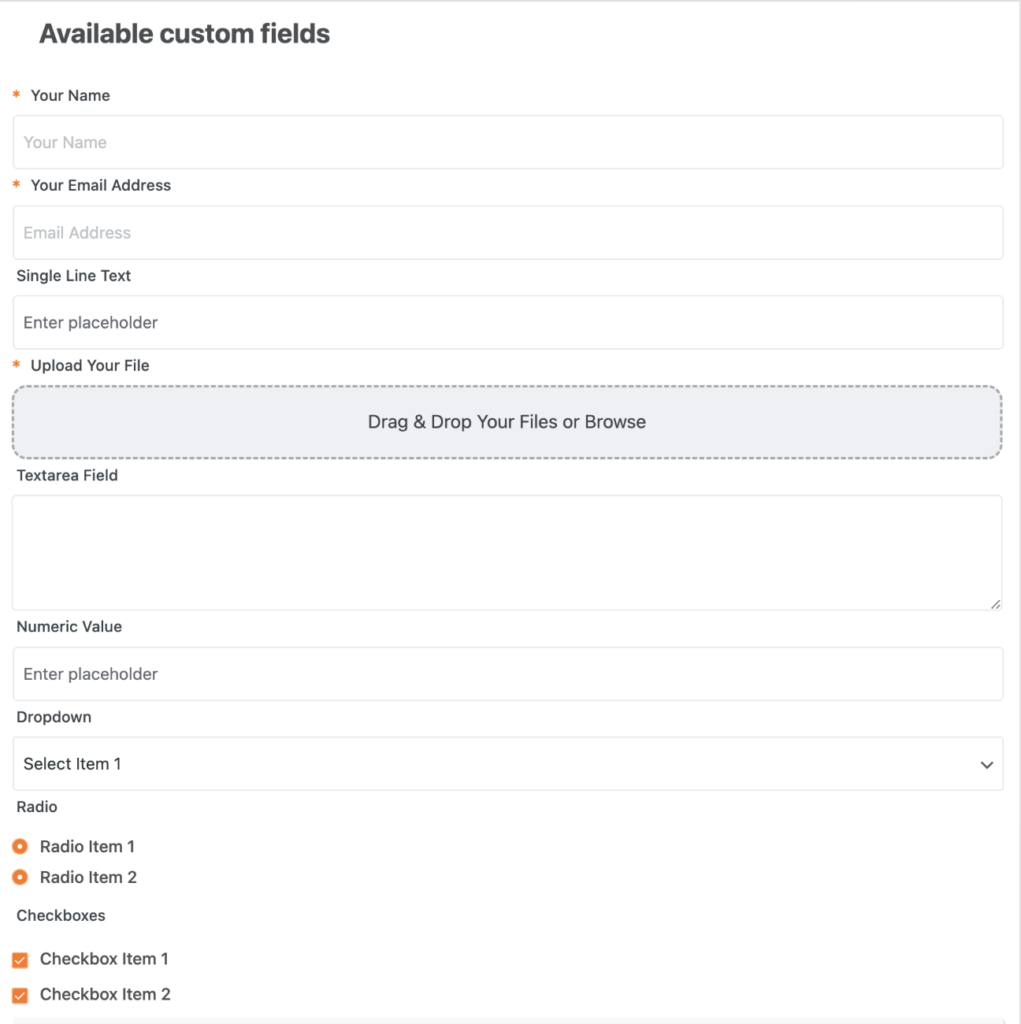The image size is (1021, 1024).
Task: Click the Drag & Drop upload area
Action: (x=507, y=422)
